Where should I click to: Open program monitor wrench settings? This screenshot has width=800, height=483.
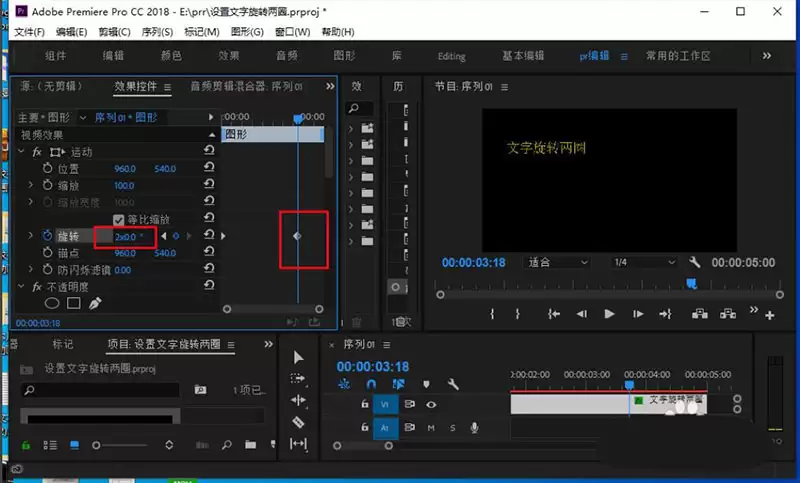pyautogui.click(x=695, y=262)
